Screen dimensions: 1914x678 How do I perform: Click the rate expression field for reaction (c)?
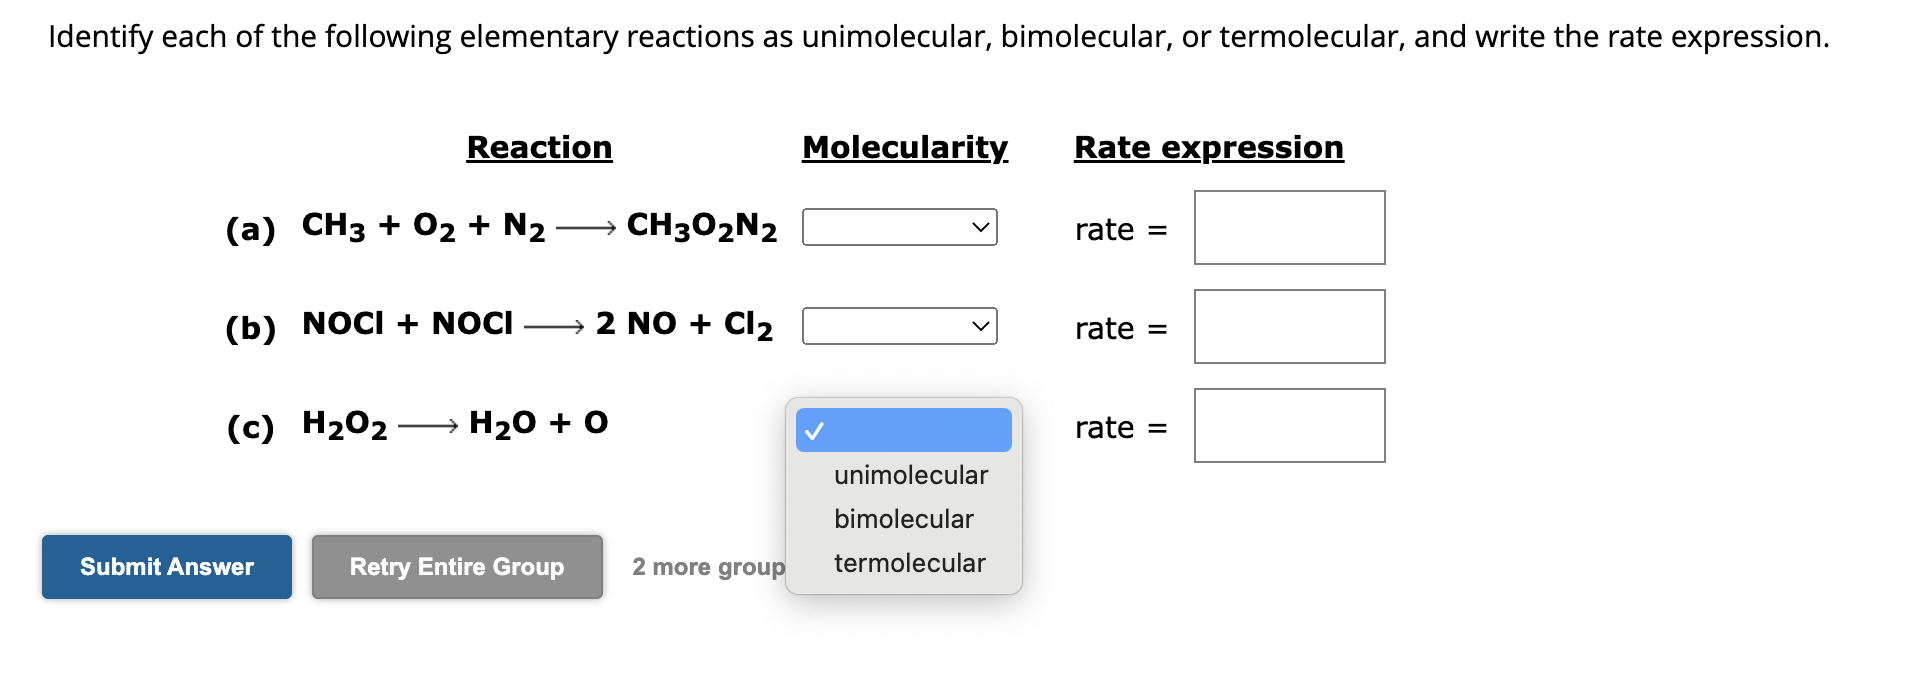point(1288,425)
